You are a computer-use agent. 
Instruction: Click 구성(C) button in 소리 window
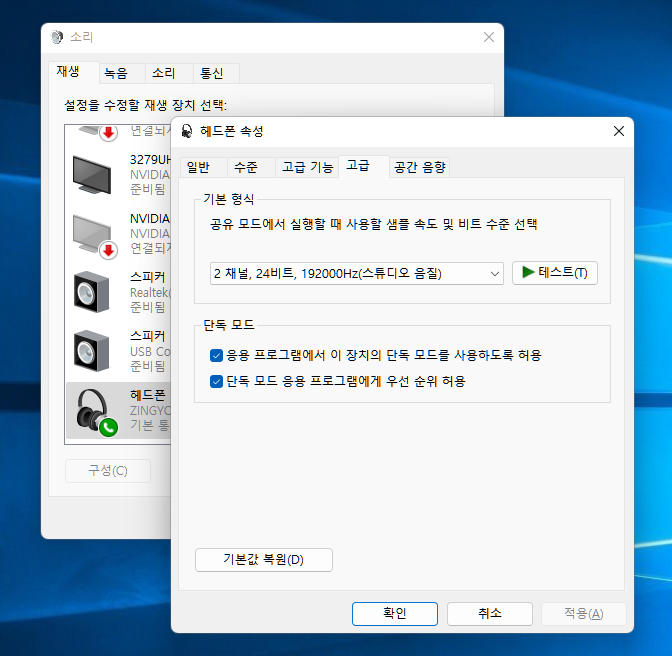coord(108,471)
